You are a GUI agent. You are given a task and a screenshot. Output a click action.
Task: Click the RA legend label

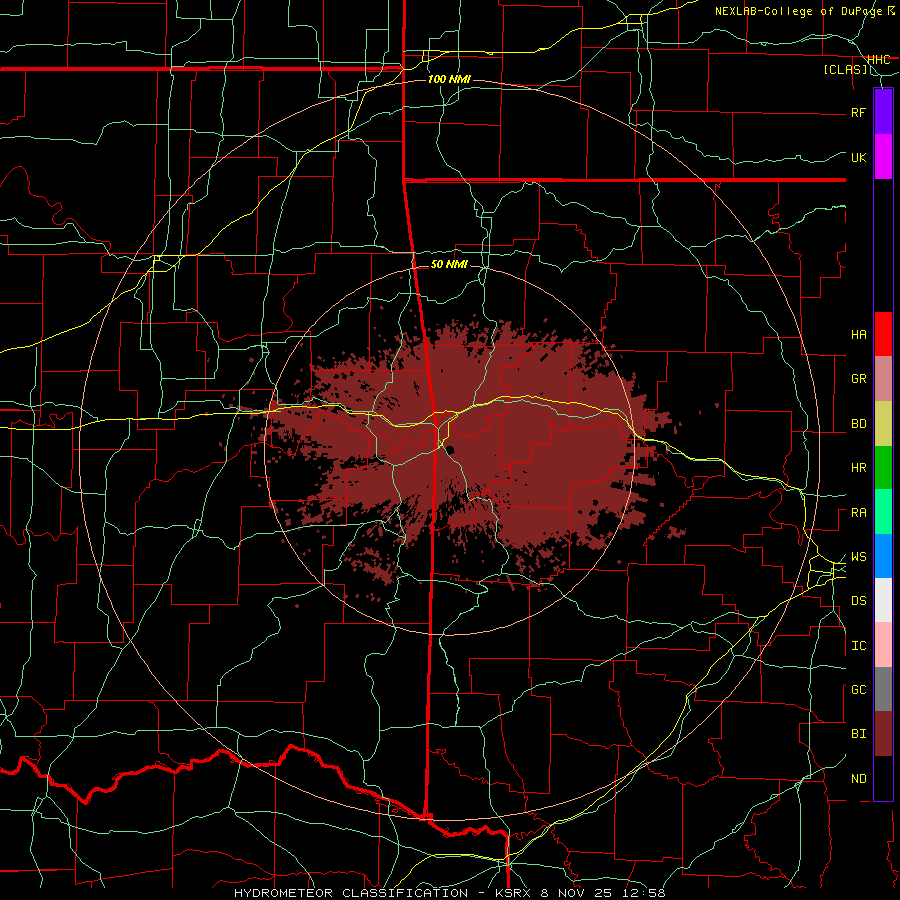click(x=858, y=513)
